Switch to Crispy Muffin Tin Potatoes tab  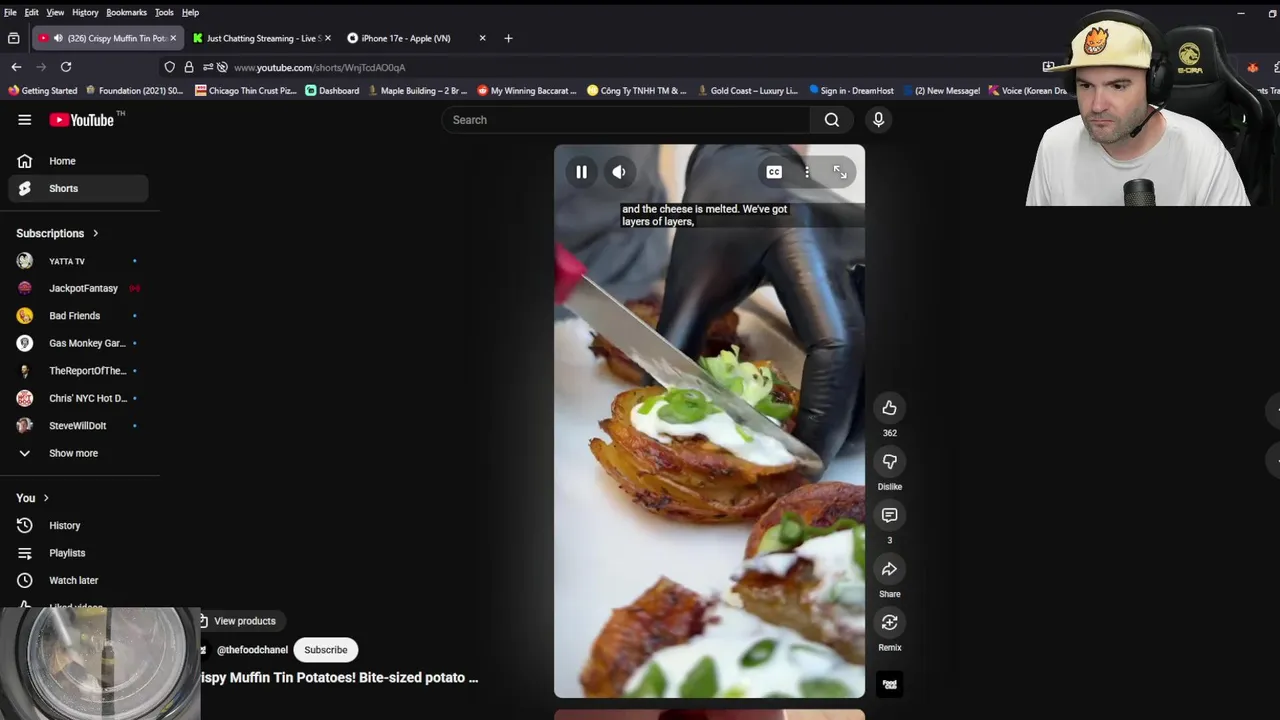[x=107, y=38]
